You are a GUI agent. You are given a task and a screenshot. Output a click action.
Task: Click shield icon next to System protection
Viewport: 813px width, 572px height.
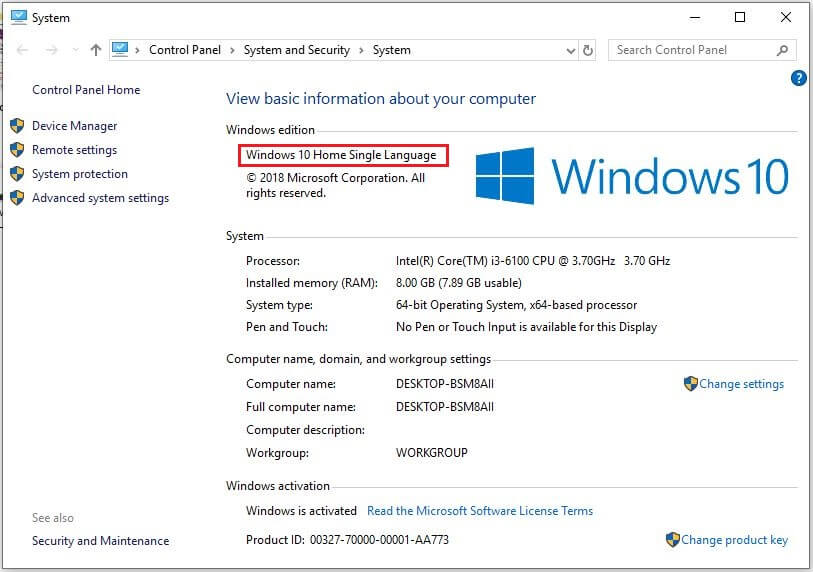(x=17, y=174)
